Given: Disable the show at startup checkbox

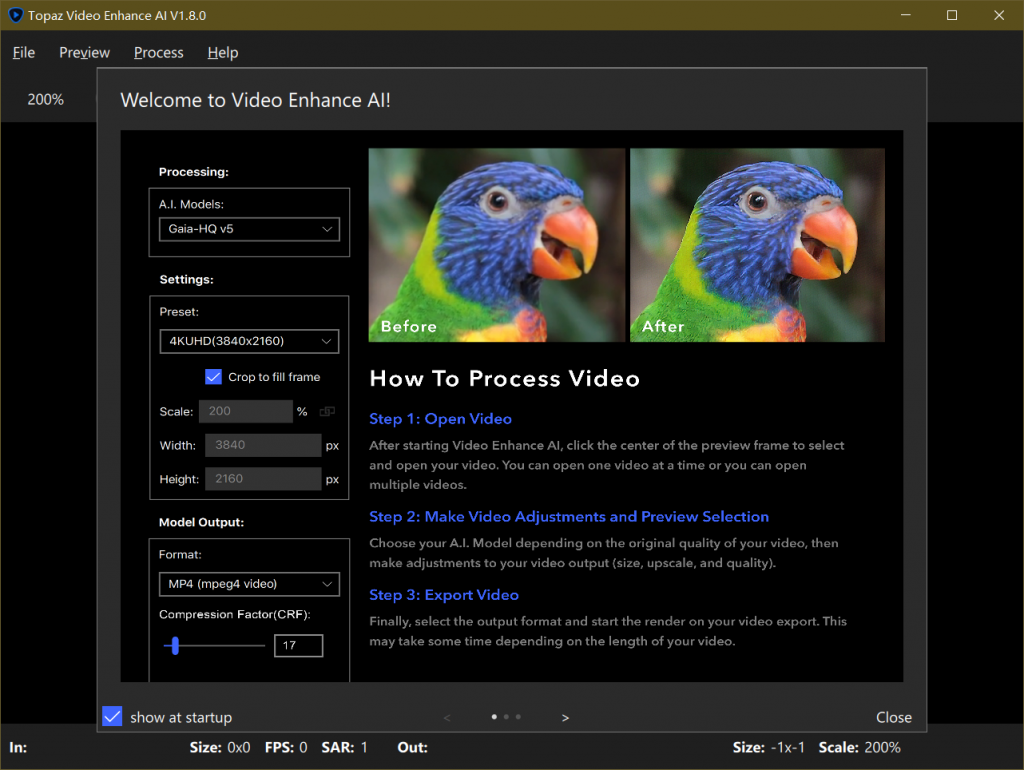Looking at the screenshot, I should point(113,717).
